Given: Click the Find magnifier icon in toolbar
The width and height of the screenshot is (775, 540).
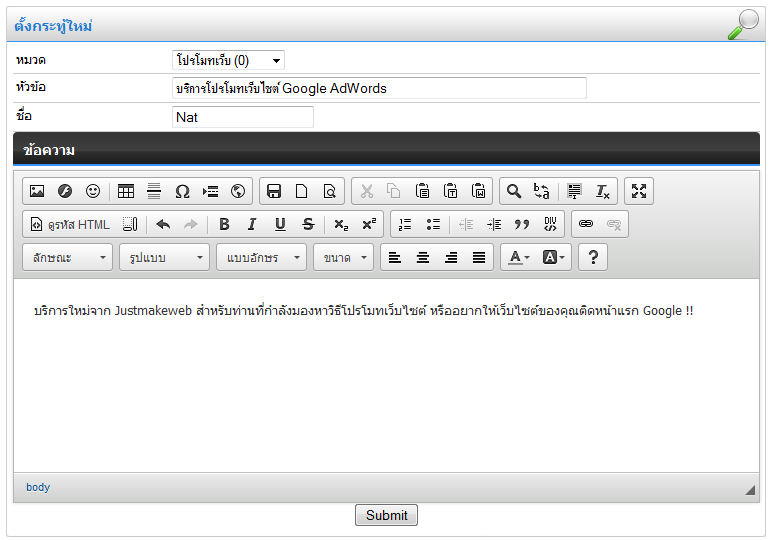Looking at the screenshot, I should [x=514, y=191].
